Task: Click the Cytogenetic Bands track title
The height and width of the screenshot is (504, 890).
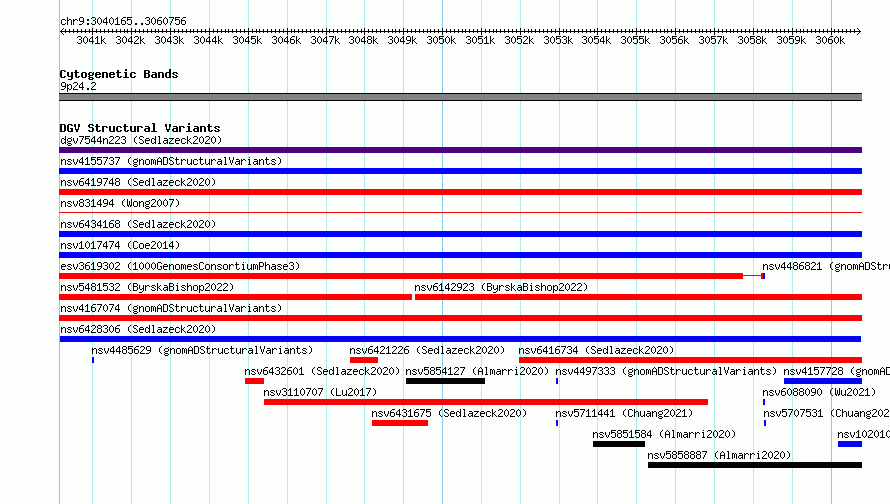Action: [119, 74]
